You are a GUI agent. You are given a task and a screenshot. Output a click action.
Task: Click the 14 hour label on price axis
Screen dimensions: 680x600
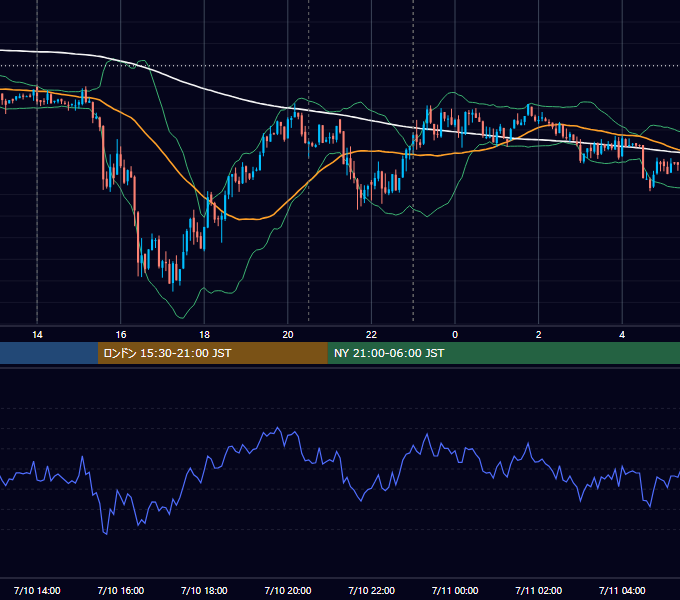37,335
